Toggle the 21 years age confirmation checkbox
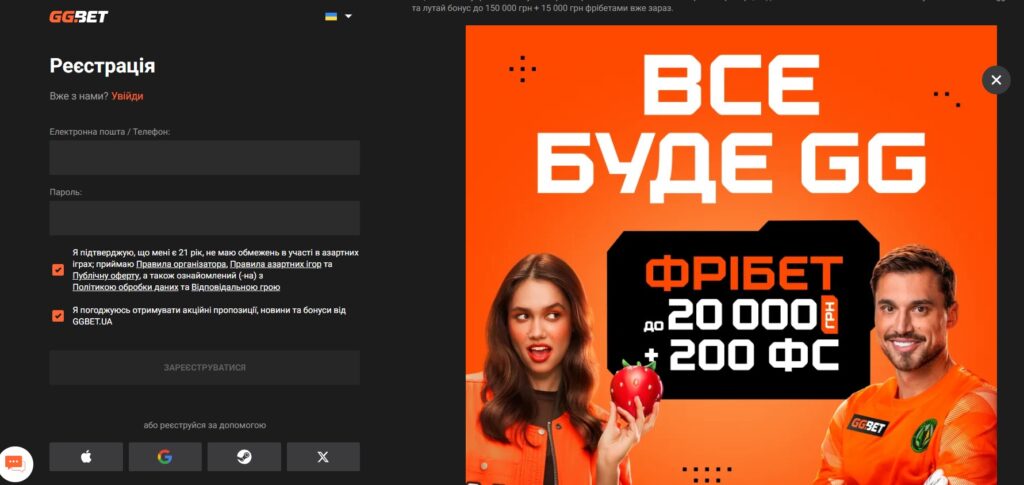 [x=58, y=270]
